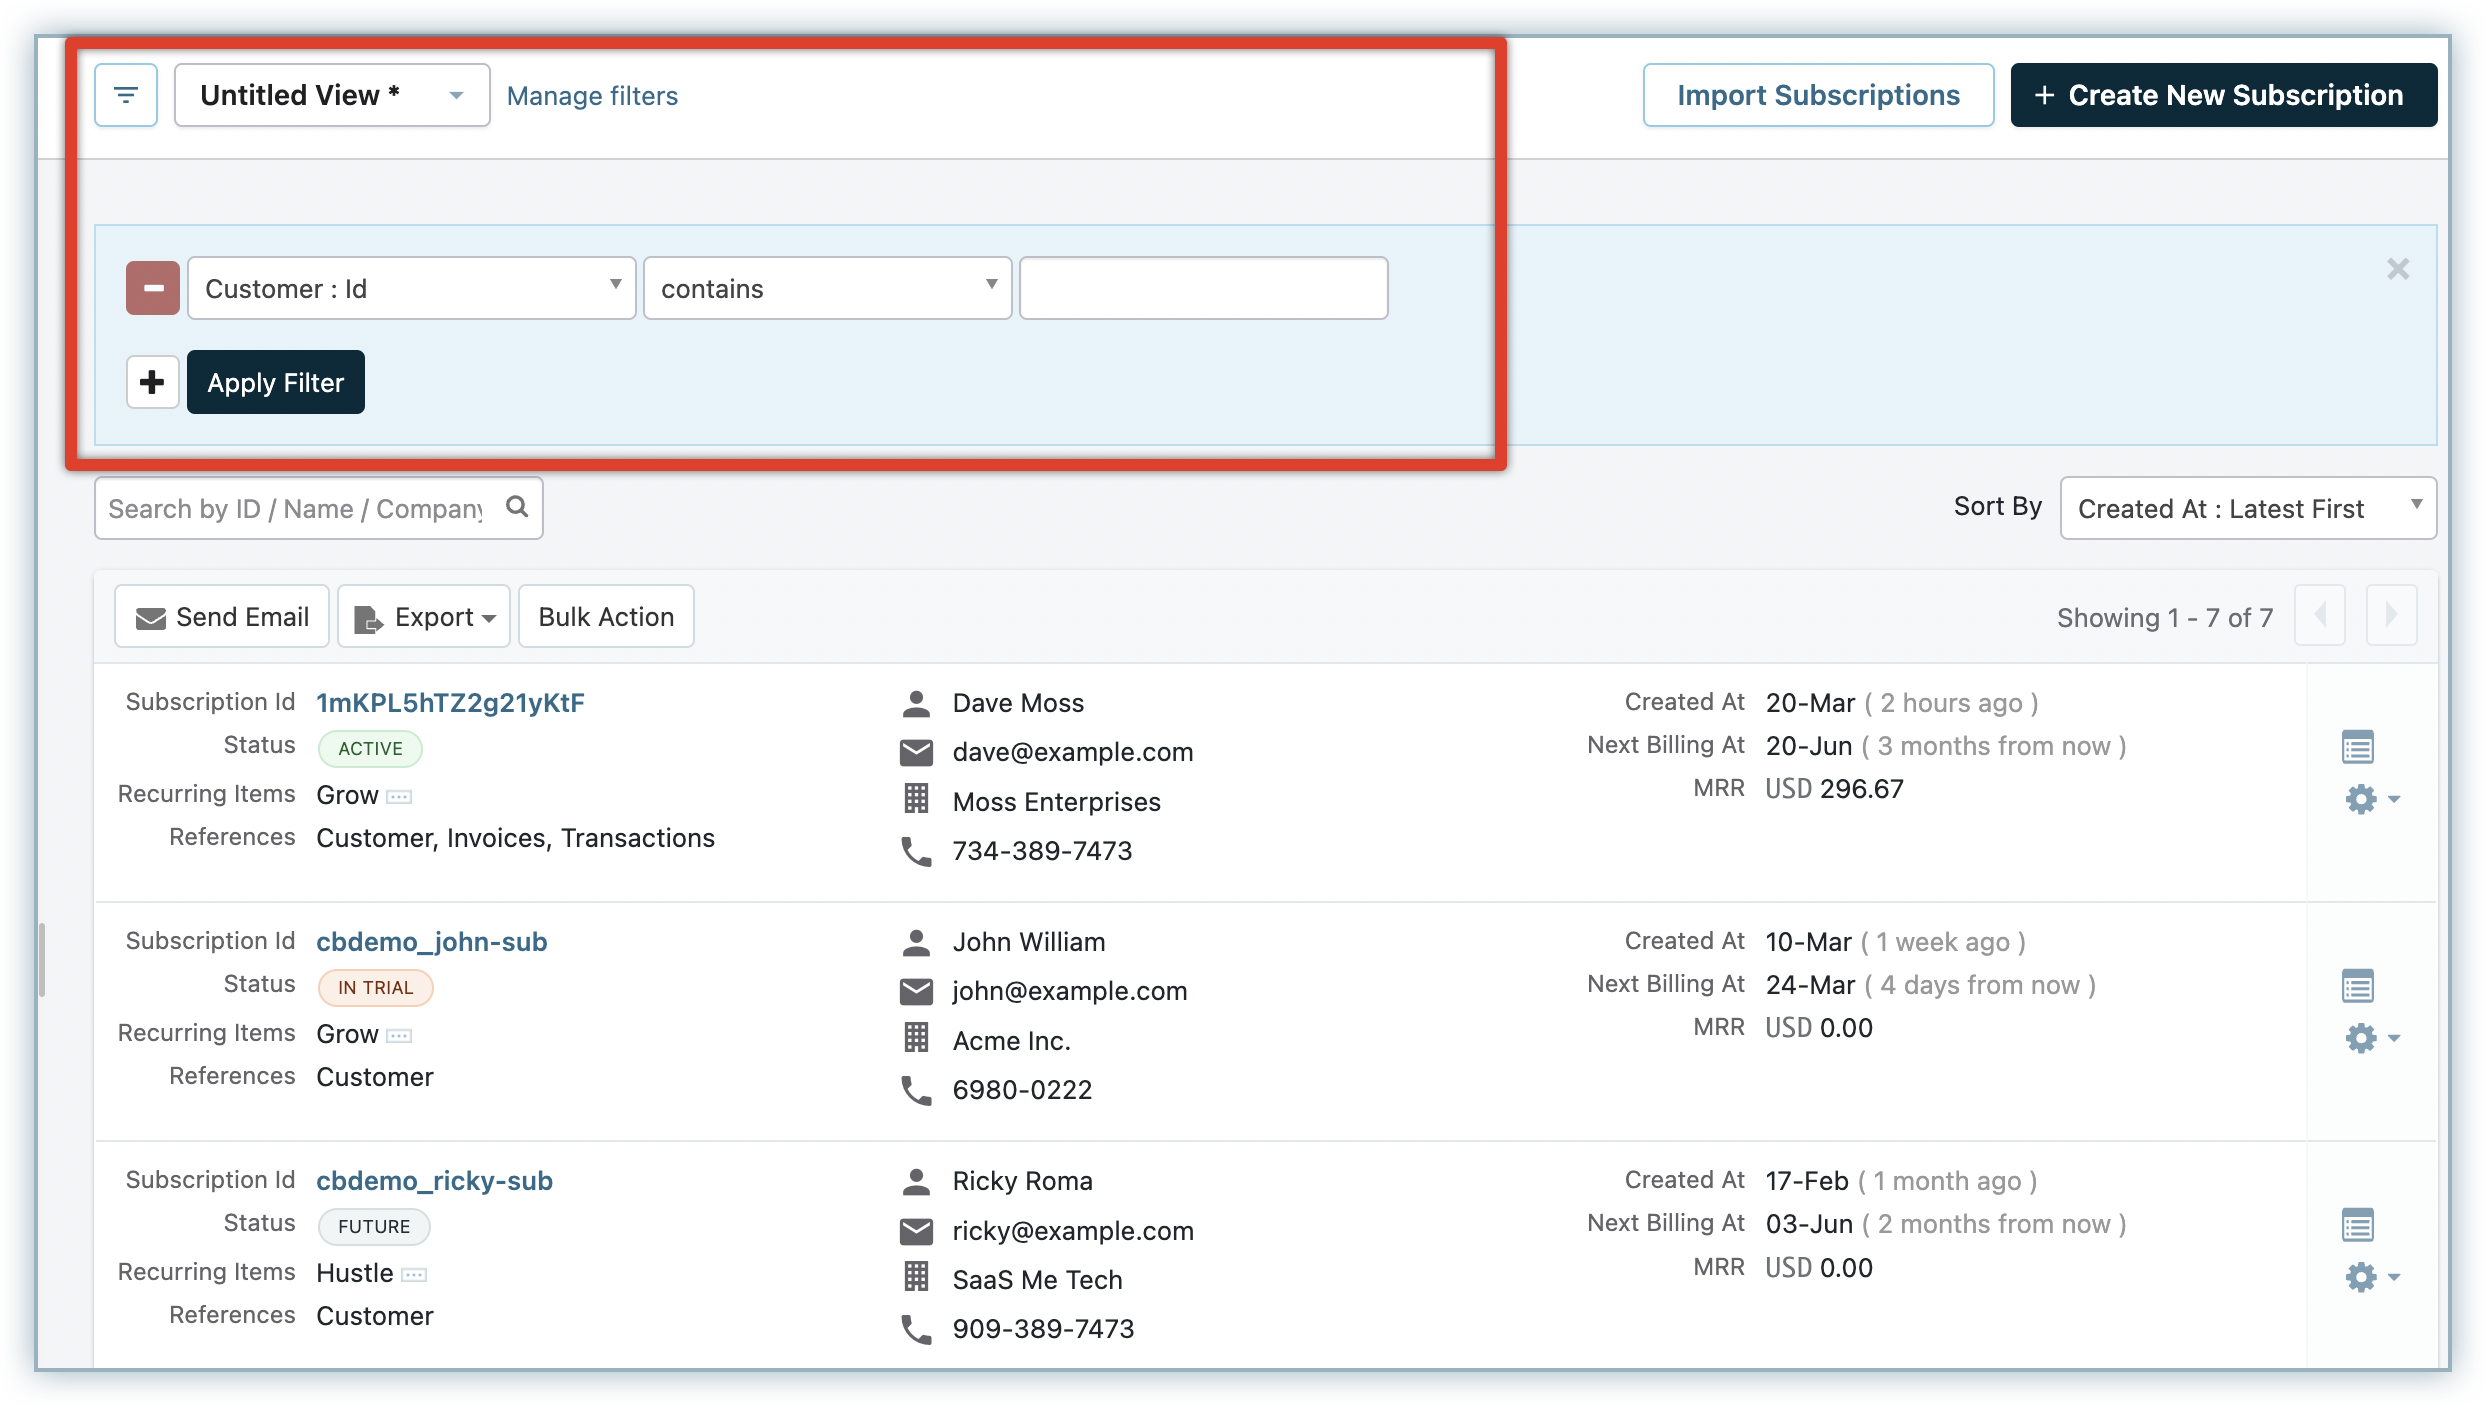Click the previous page arrow
The image size is (2486, 1406).
point(2320,615)
